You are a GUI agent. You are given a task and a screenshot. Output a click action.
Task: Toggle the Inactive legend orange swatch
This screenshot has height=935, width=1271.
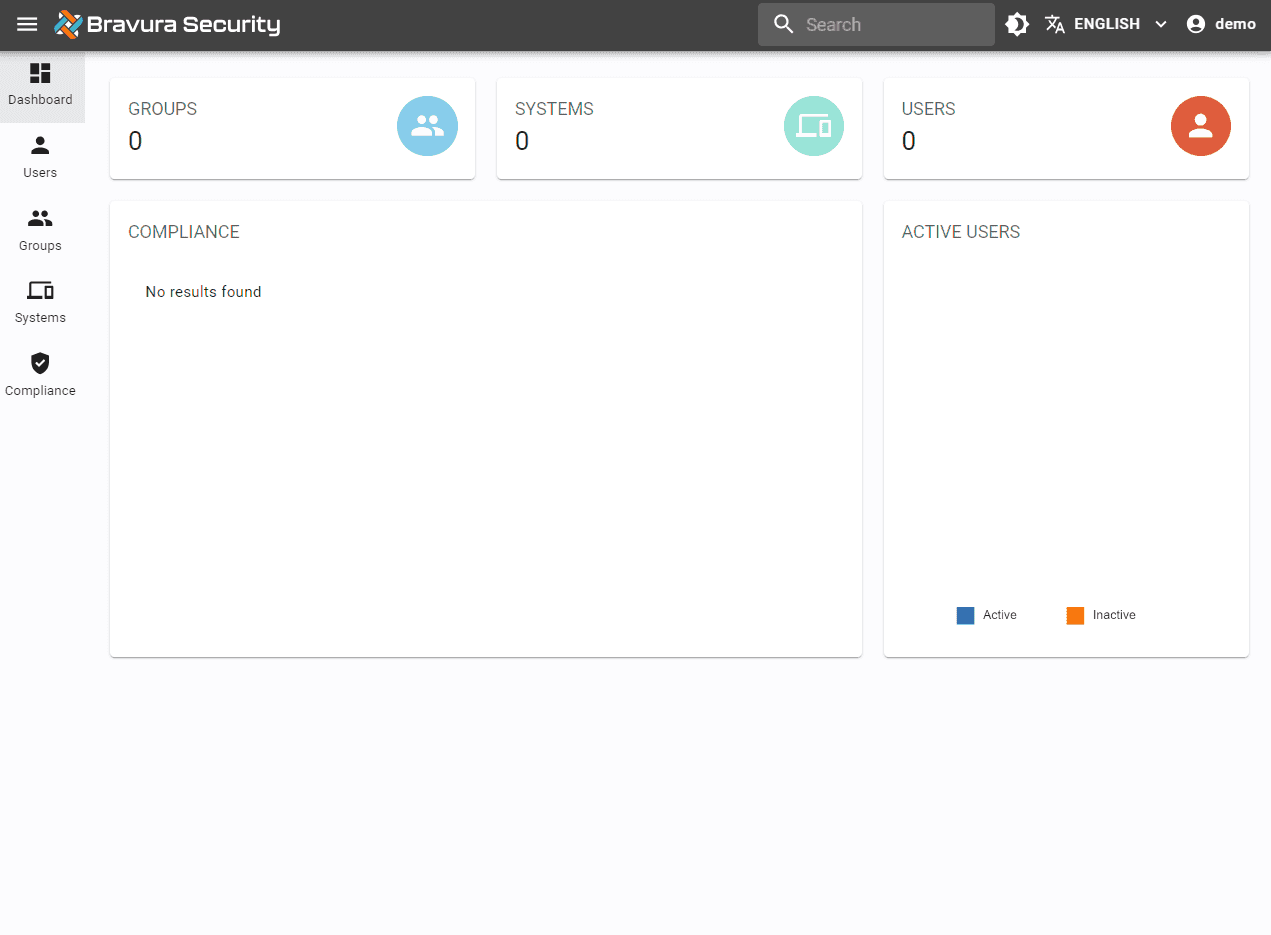(x=1075, y=616)
